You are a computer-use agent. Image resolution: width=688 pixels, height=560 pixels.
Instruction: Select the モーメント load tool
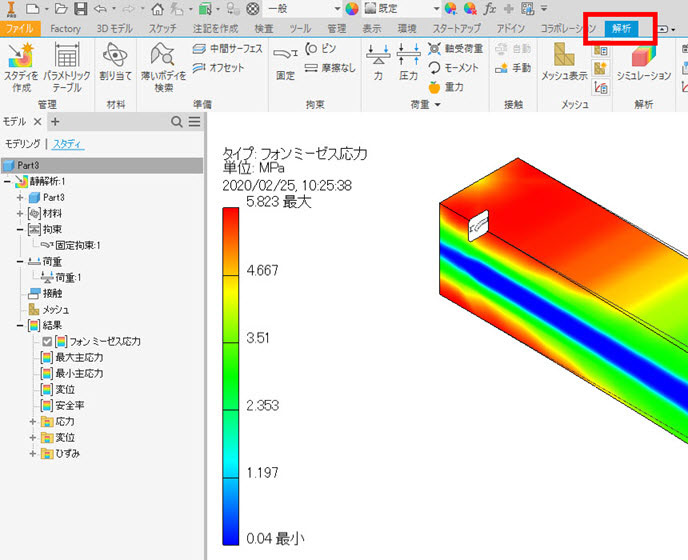tap(453, 68)
